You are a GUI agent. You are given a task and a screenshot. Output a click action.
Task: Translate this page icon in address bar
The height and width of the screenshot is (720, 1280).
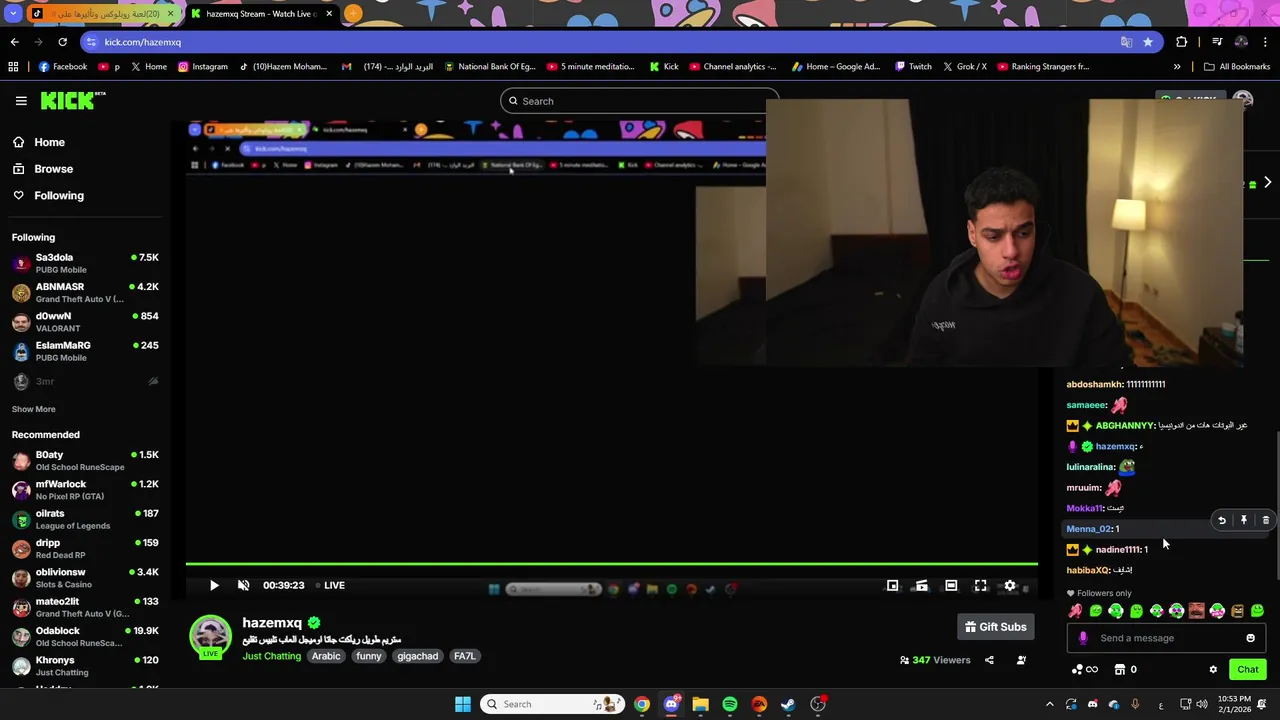click(1126, 42)
